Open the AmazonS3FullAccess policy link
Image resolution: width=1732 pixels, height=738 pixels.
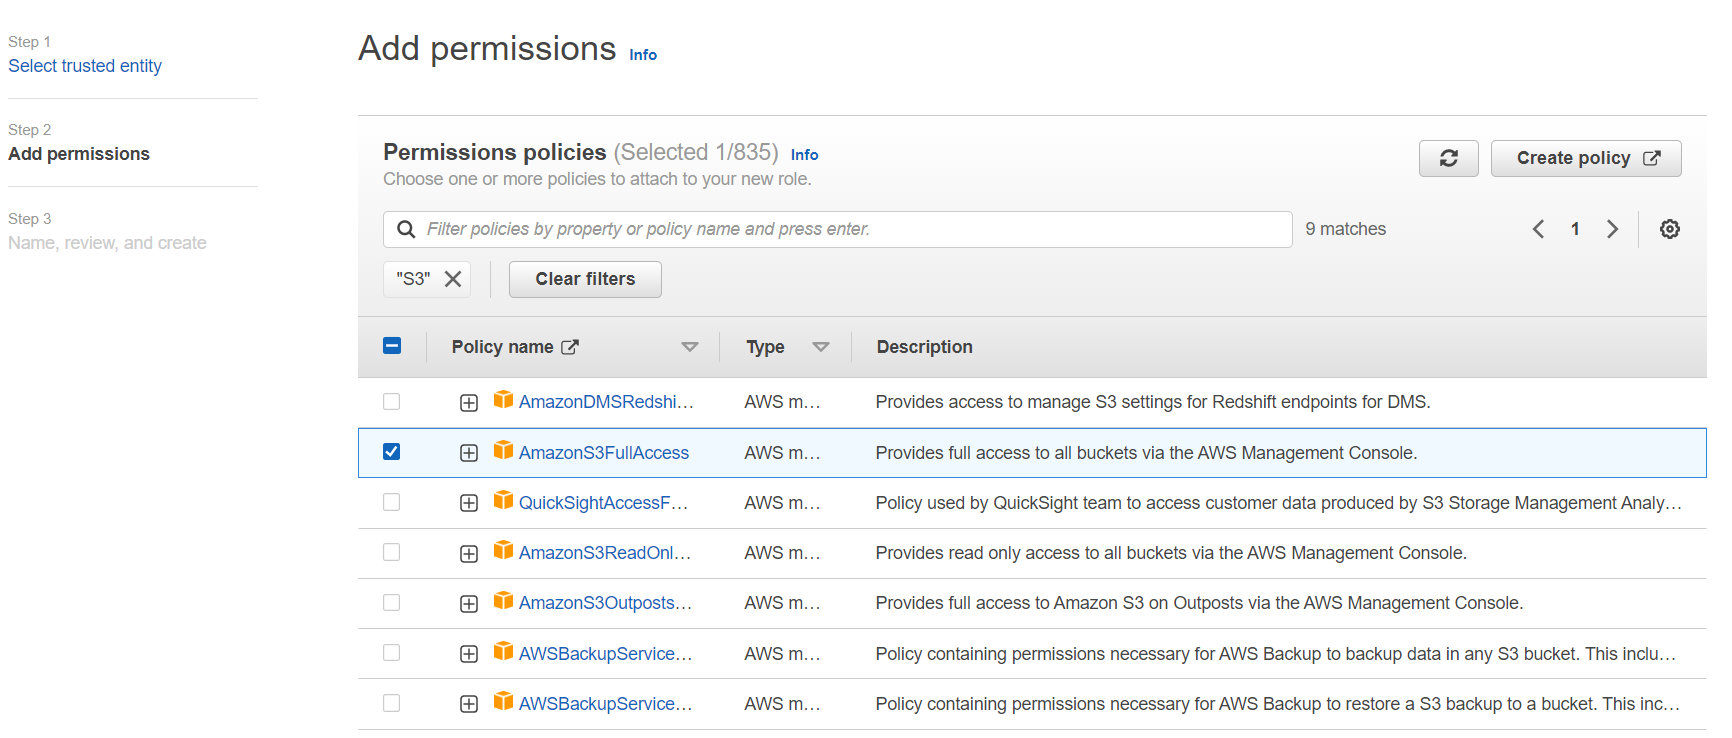[x=604, y=453]
